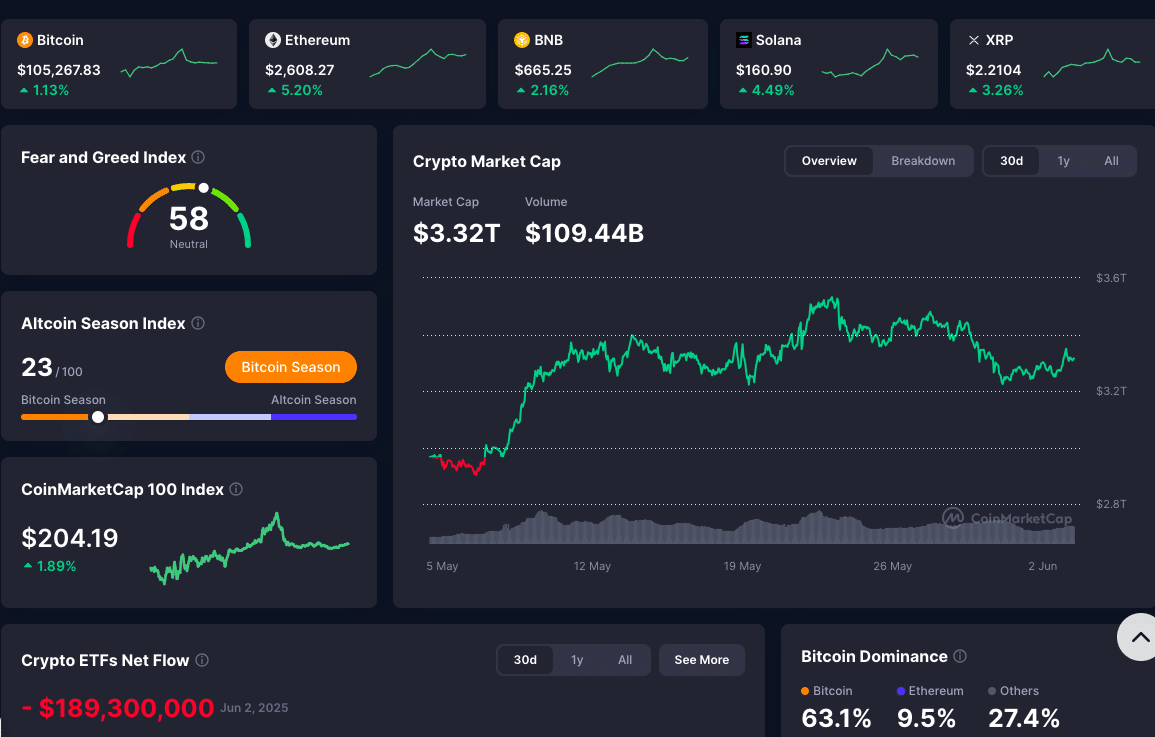Image resolution: width=1155 pixels, height=737 pixels.
Task: Click the 9.5% Ethereum dominance value
Action: click(x=926, y=718)
